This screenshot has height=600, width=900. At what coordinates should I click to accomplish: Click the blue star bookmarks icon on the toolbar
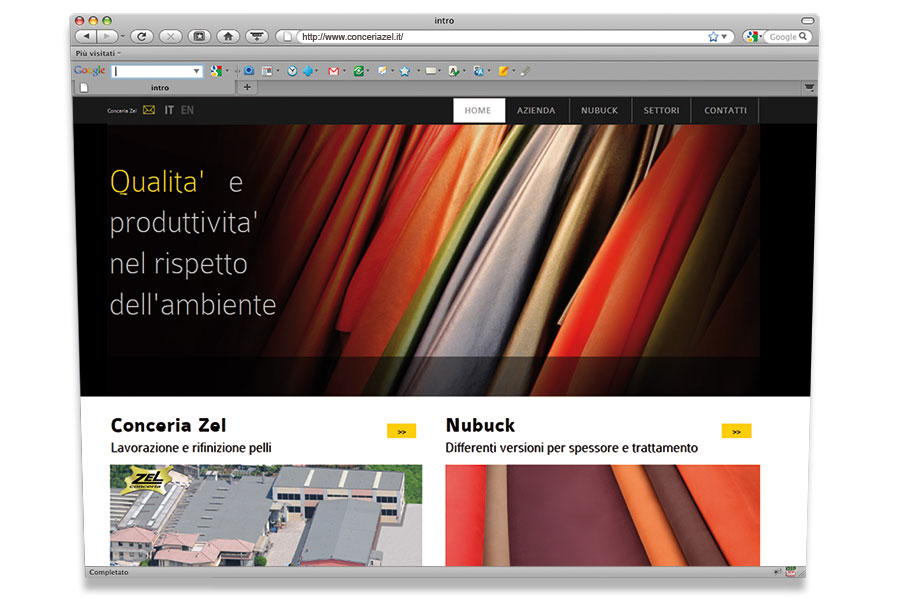[405, 71]
